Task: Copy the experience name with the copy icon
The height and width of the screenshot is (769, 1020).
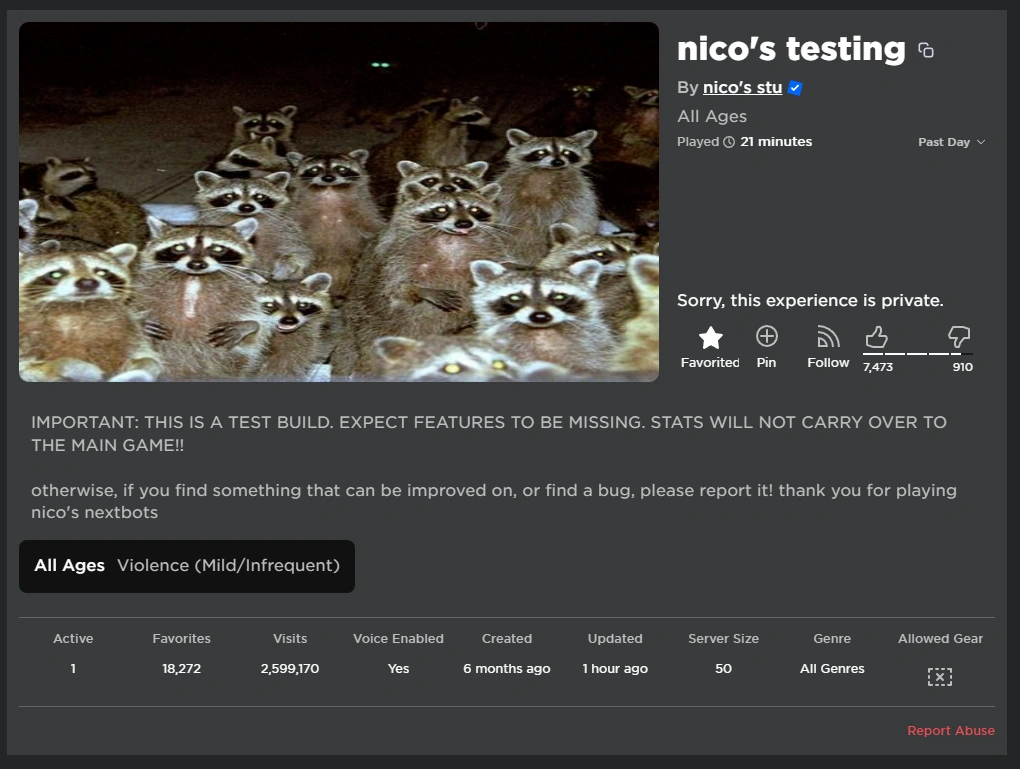Action: coord(925,49)
